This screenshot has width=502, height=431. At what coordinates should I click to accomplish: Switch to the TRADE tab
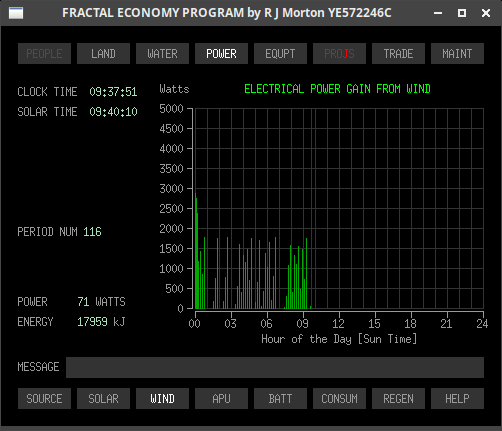[398, 53]
